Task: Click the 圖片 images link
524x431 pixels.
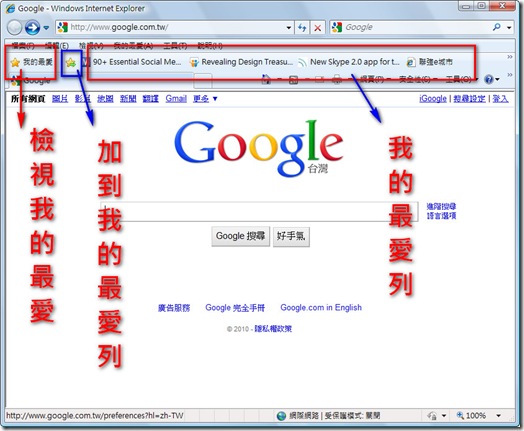Action: [x=60, y=99]
